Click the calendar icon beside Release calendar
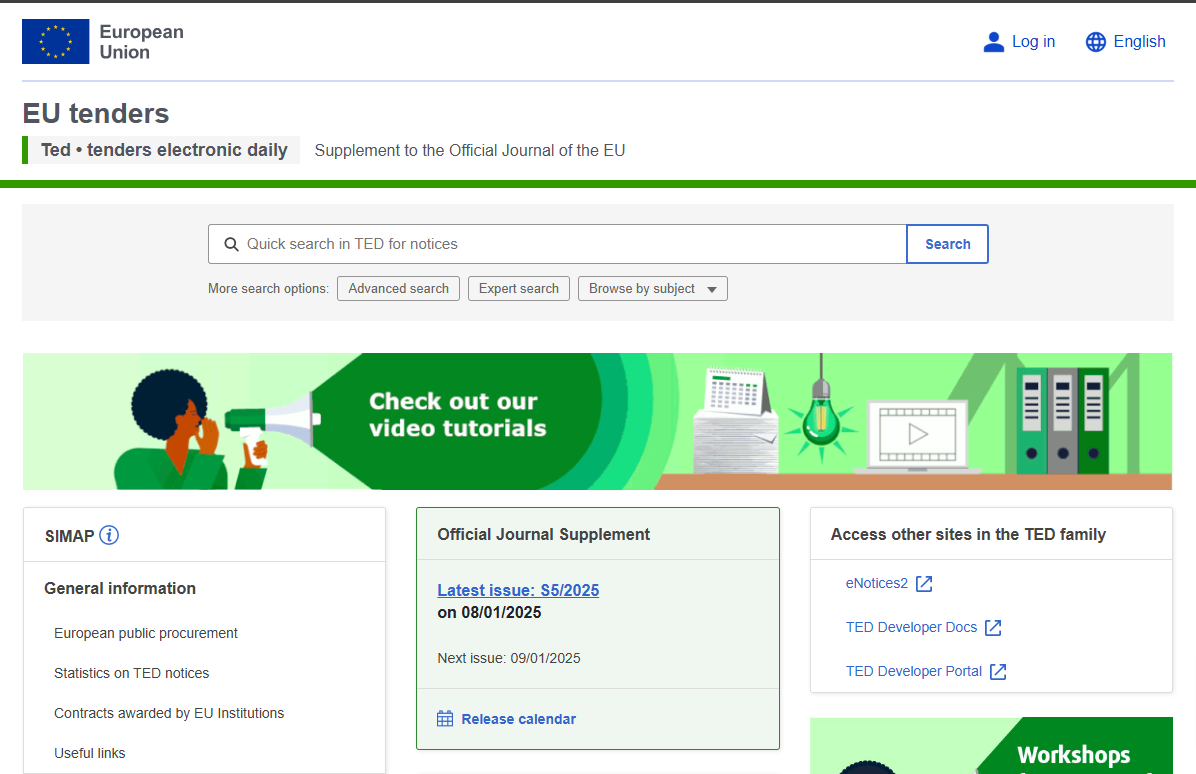The height and width of the screenshot is (774, 1196). 445,718
